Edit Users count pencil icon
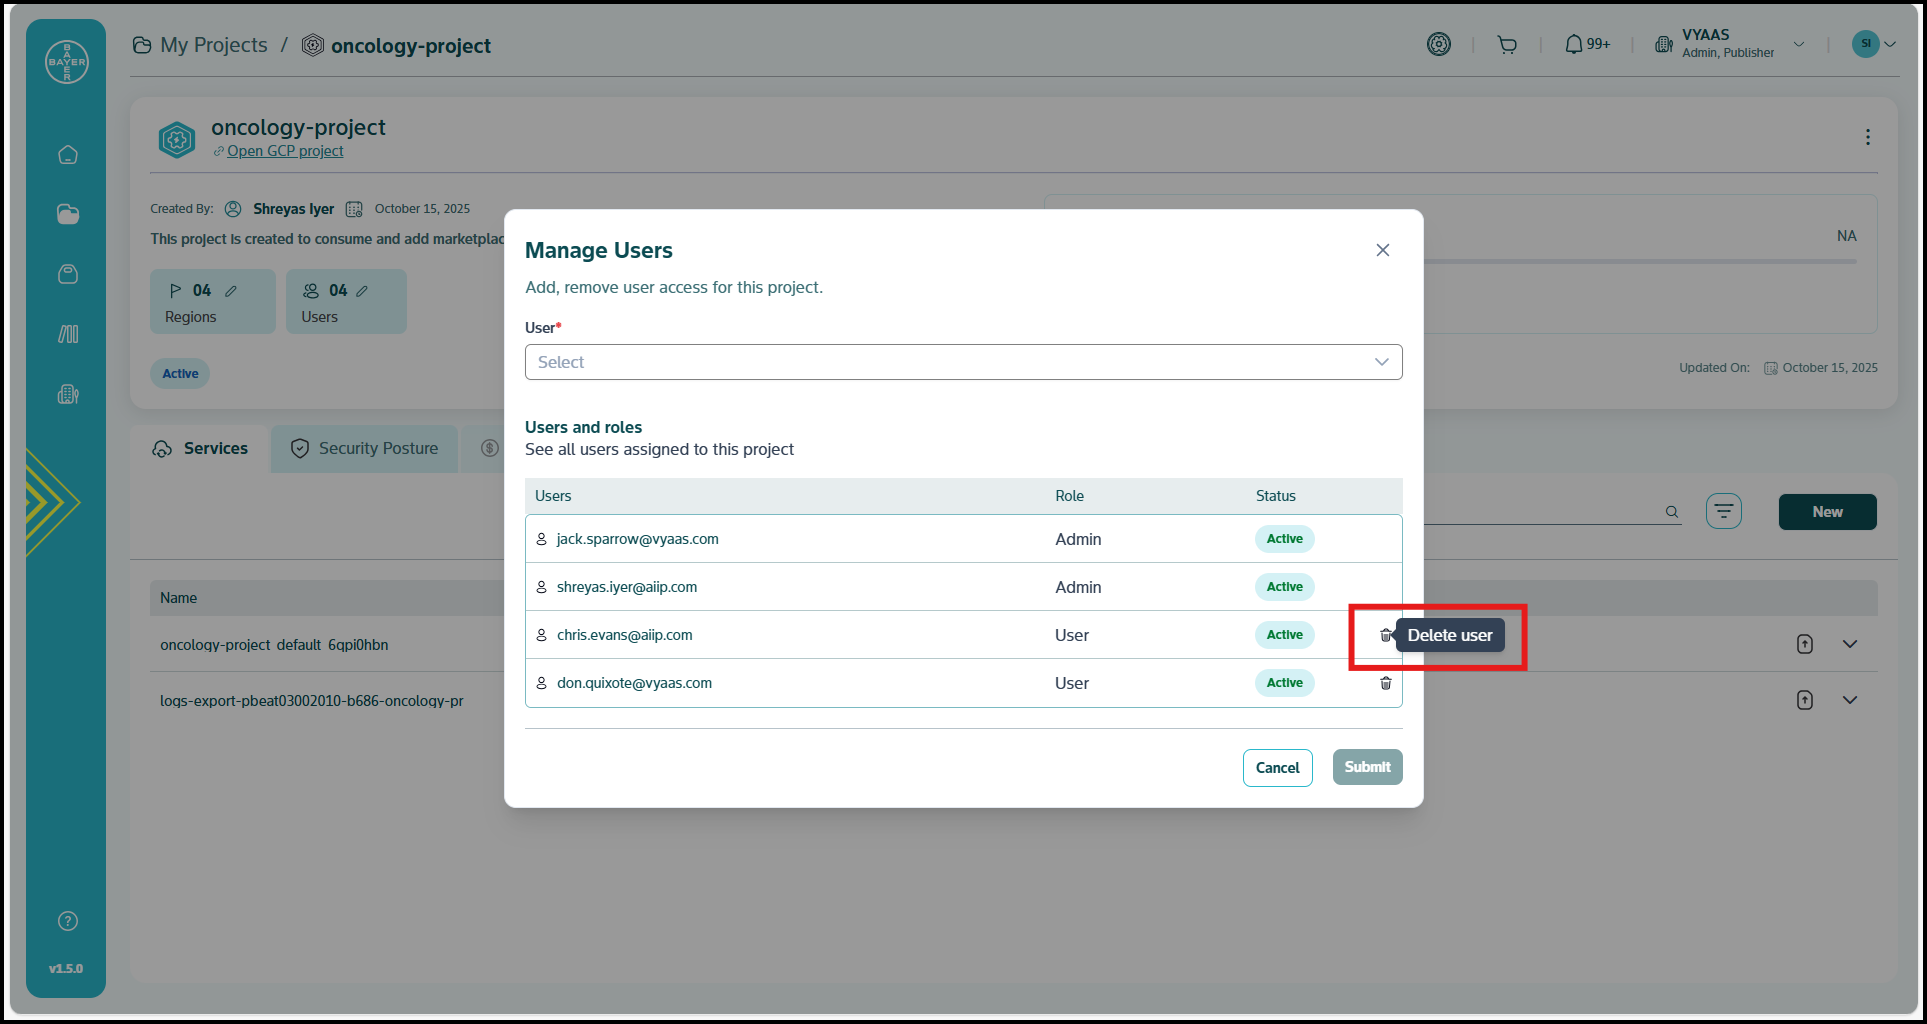The image size is (1927, 1024). point(362,291)
